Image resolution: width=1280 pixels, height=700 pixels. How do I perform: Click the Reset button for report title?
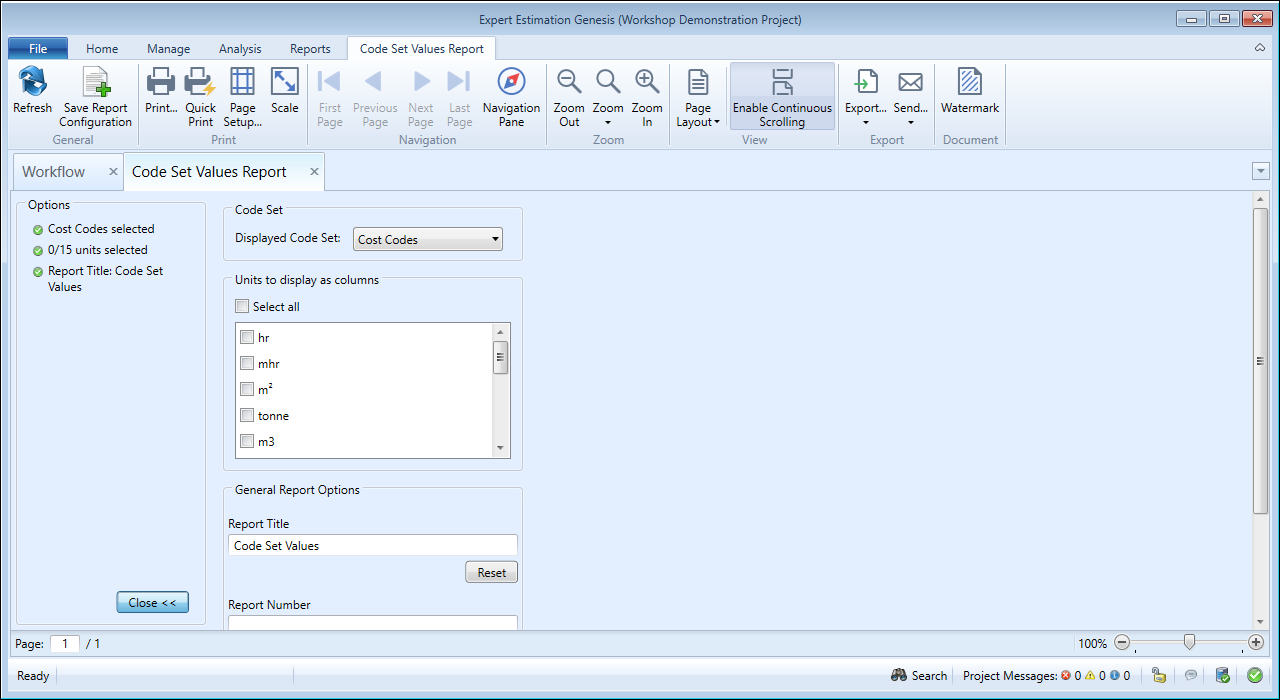tap(491, 573)
